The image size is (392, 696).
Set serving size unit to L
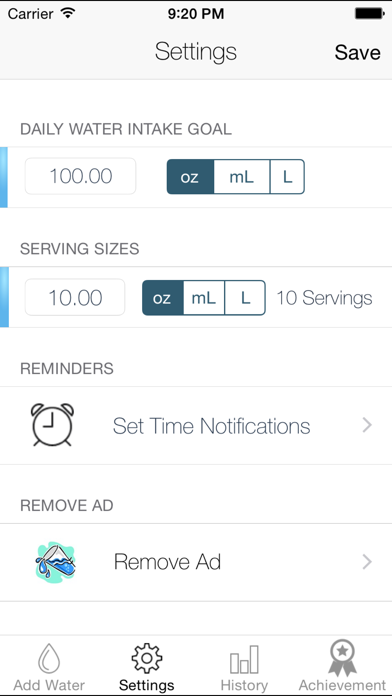[245, 297]
